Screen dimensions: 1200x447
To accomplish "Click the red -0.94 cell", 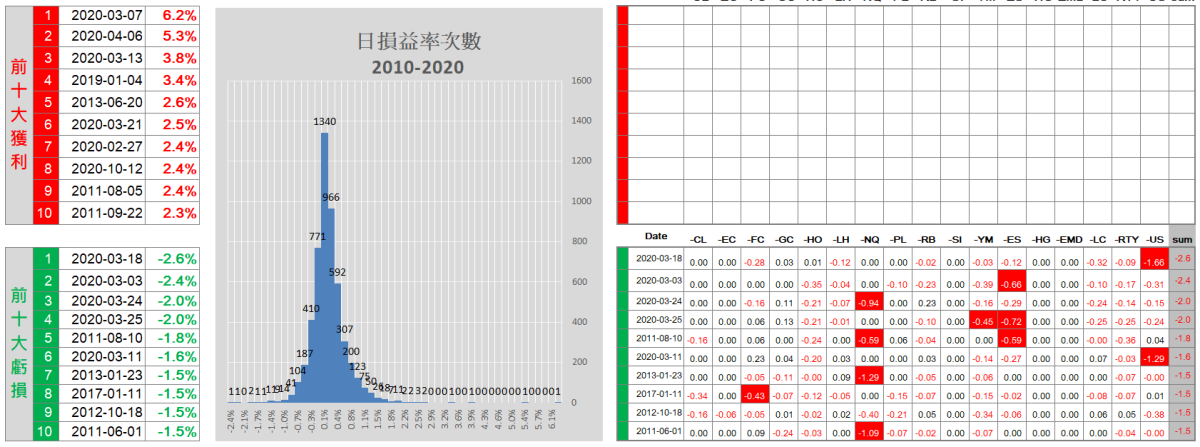I will coord(870,302).
